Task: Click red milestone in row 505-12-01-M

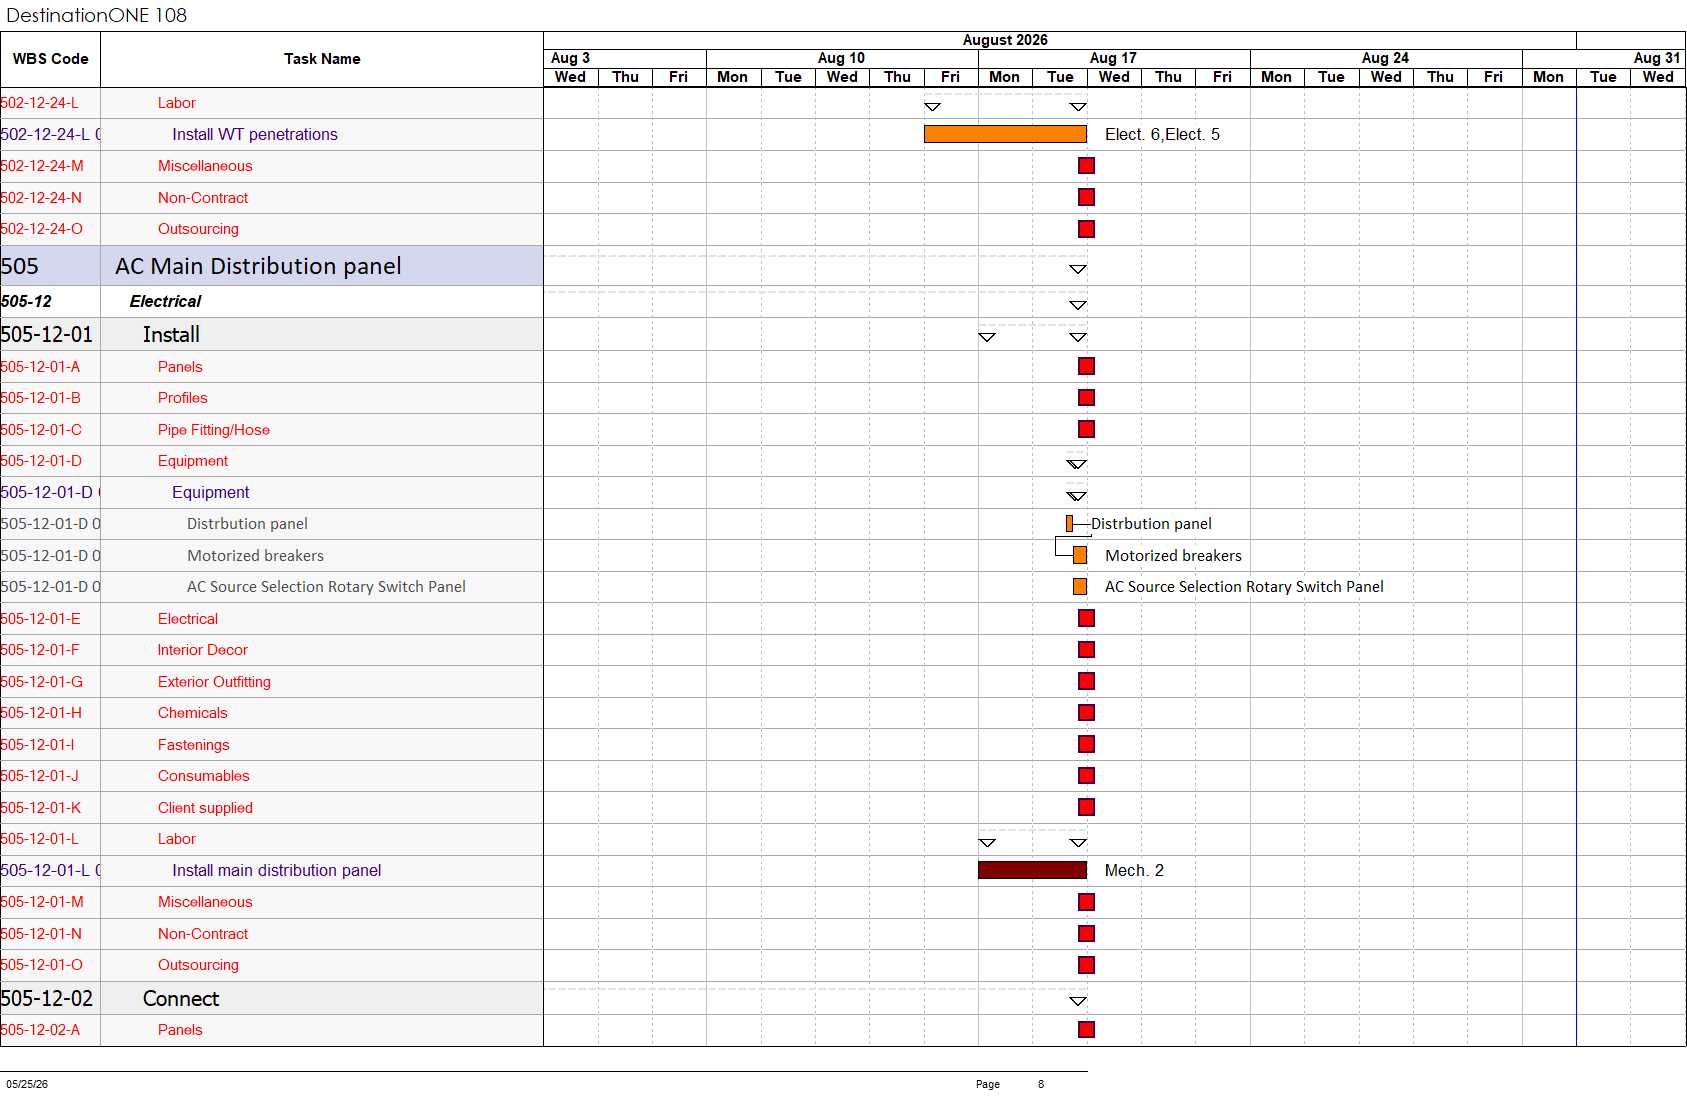Action: click(1086, 902)
